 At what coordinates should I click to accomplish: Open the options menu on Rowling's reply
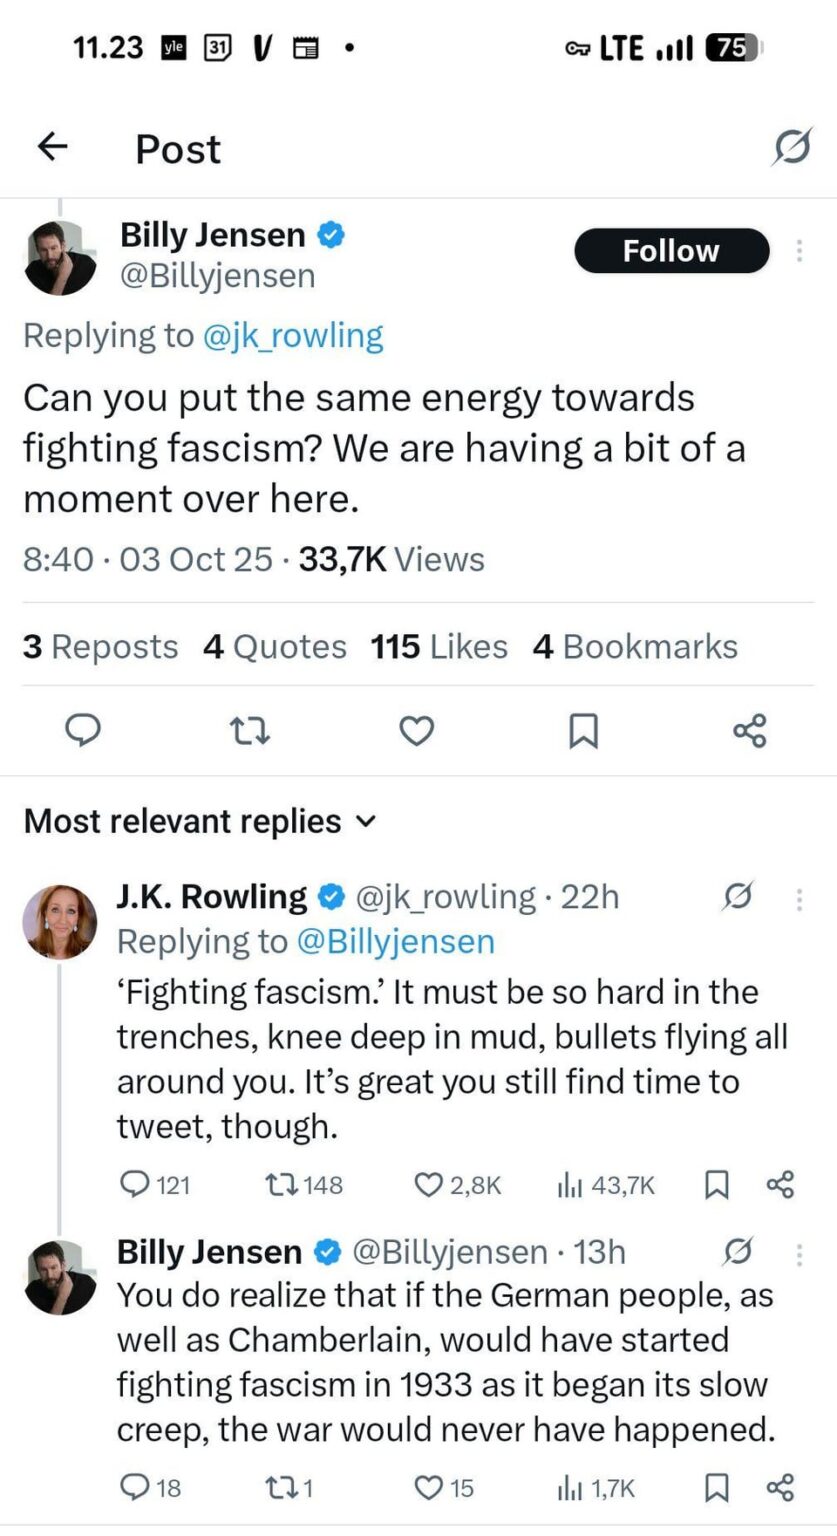click(798, 898)
